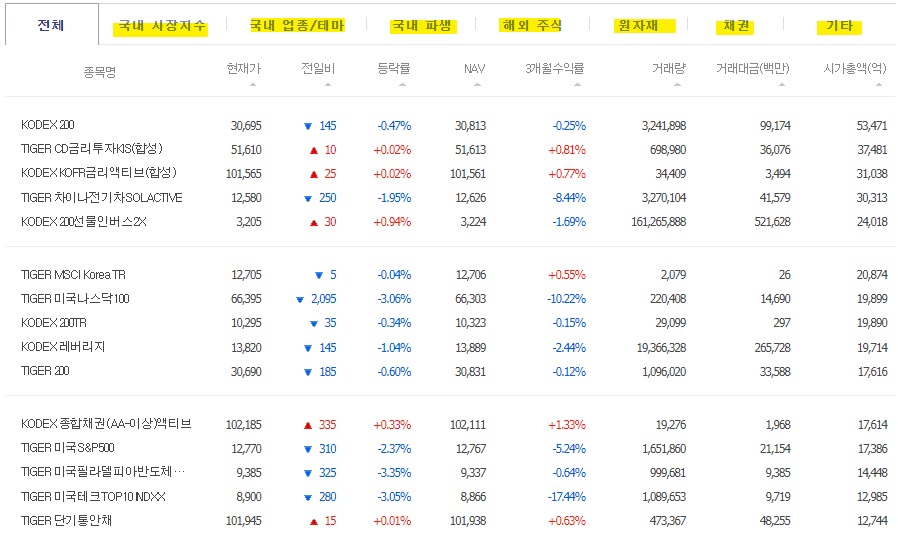The width and height of the screenshot is (898, 542).
Task: Click TIGER 200 price 30,690
Action: (246, 372)
